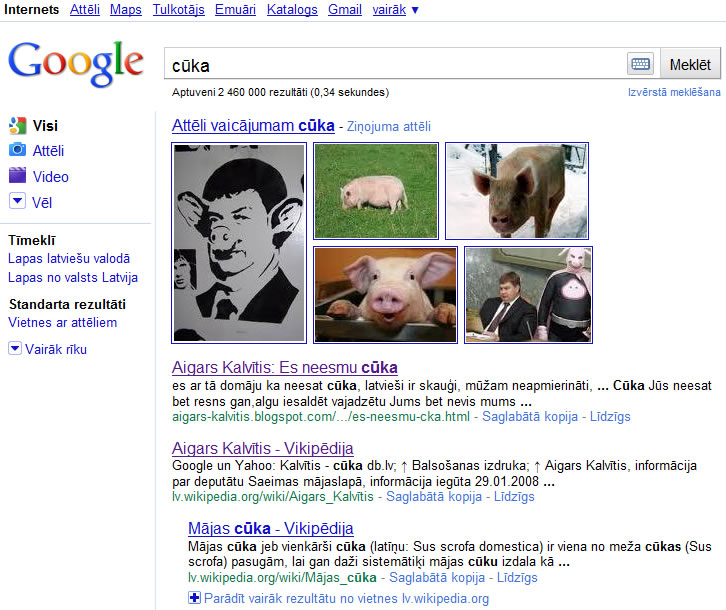The height and width of the screenshot is (610, 726).
Task: Filter by Lapas no valsts Latvija
Action: coord(73,277)
